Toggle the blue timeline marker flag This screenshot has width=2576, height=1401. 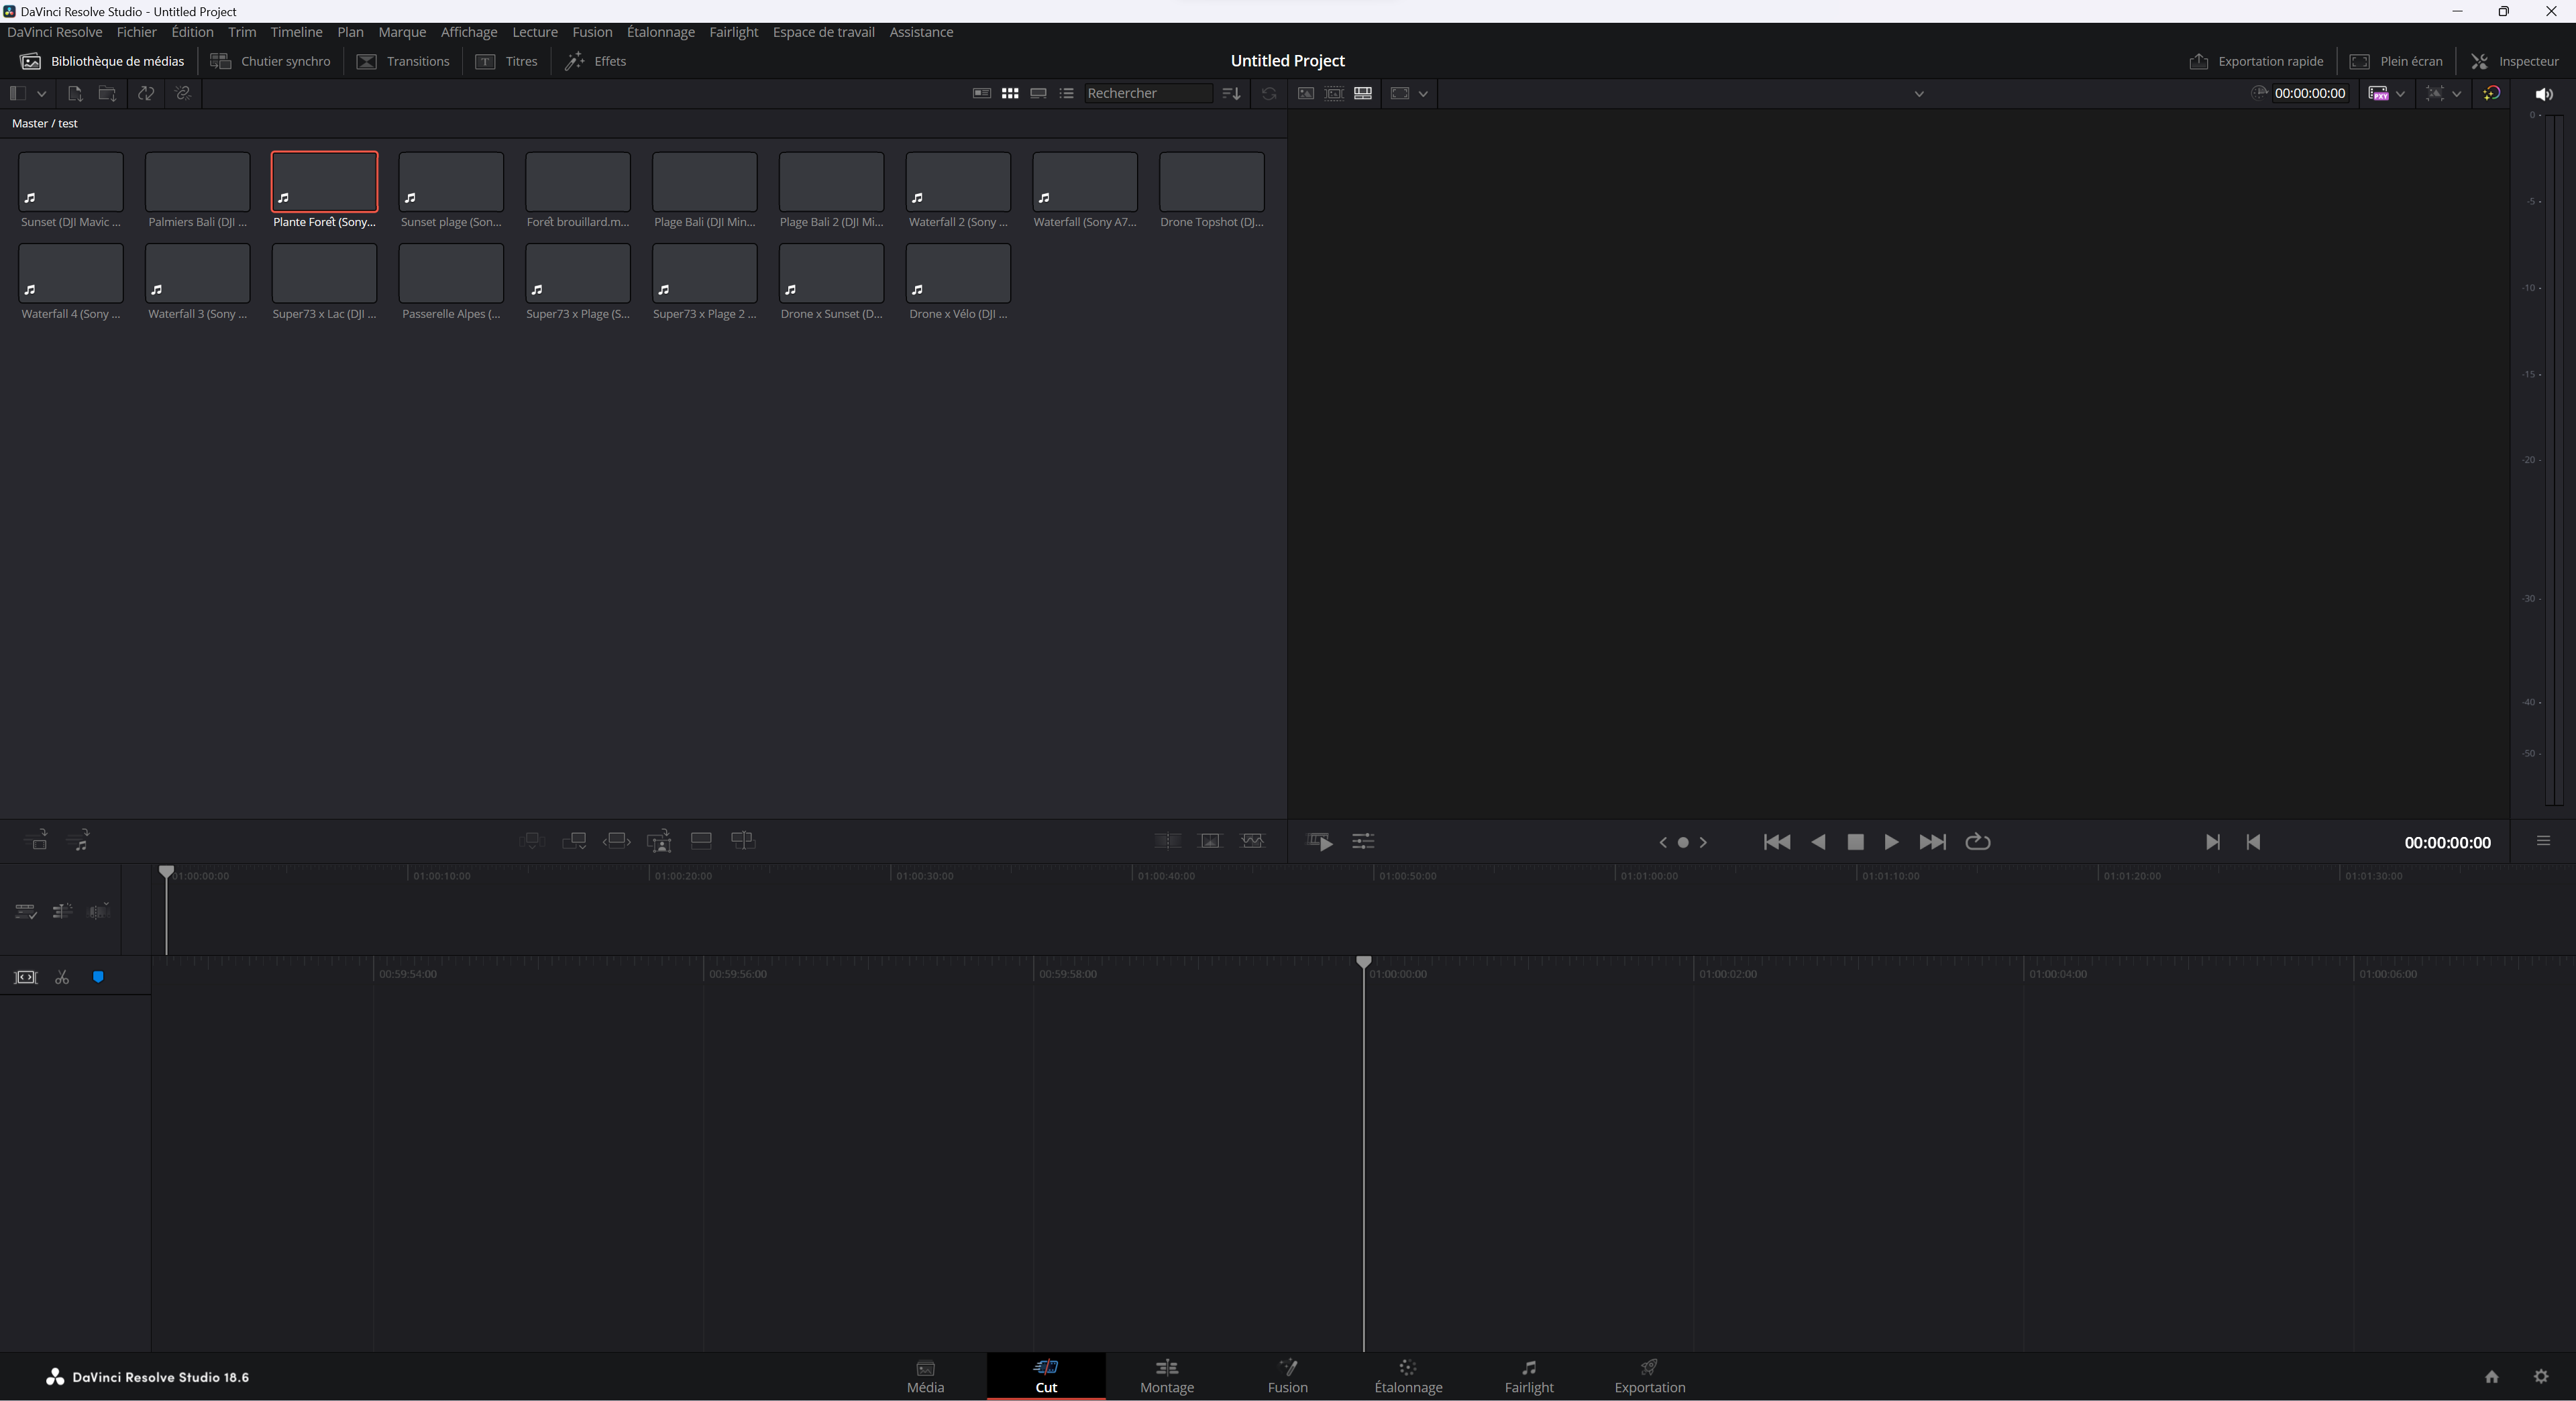98,978
